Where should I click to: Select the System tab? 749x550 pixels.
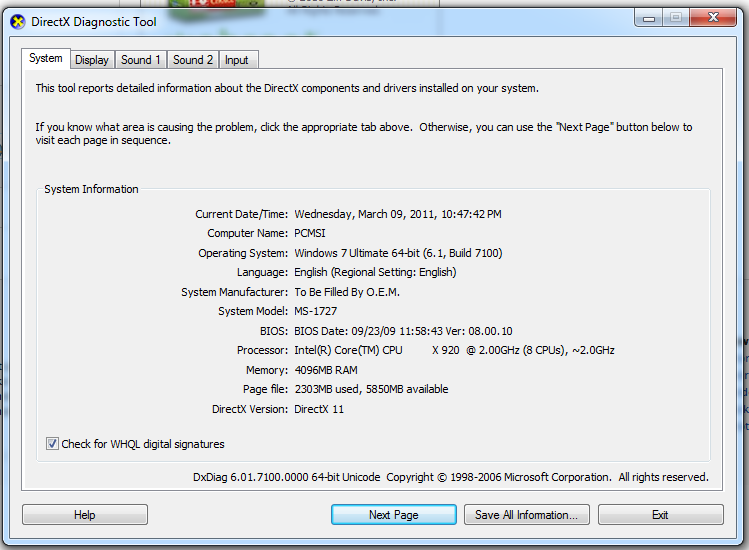tap(46, 58)
